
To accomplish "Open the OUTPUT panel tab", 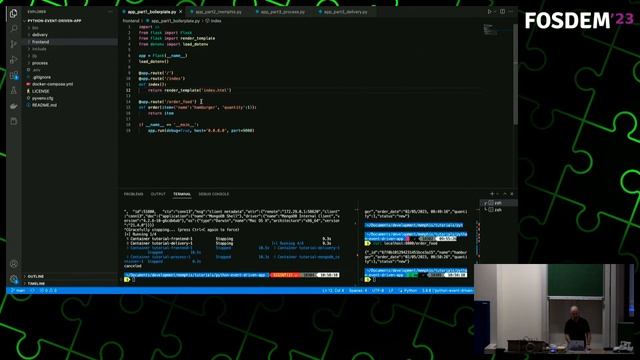I will point(158,194).
